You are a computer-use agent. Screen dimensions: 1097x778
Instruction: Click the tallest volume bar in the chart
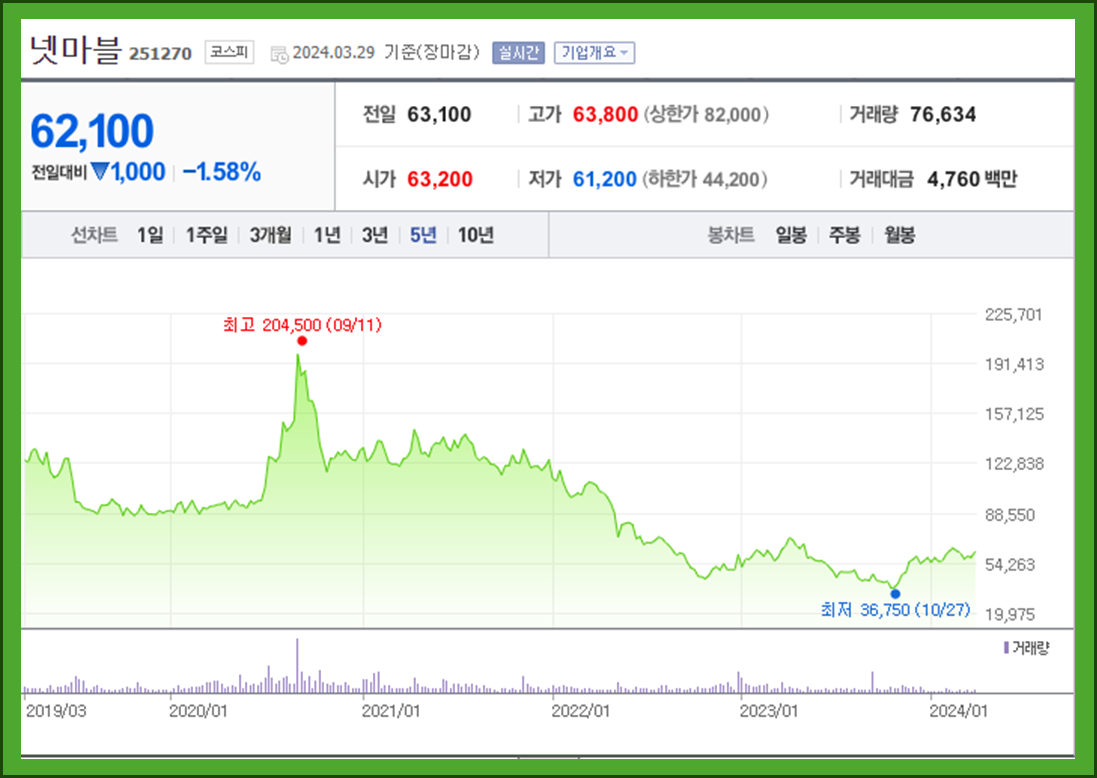[297, 665]
